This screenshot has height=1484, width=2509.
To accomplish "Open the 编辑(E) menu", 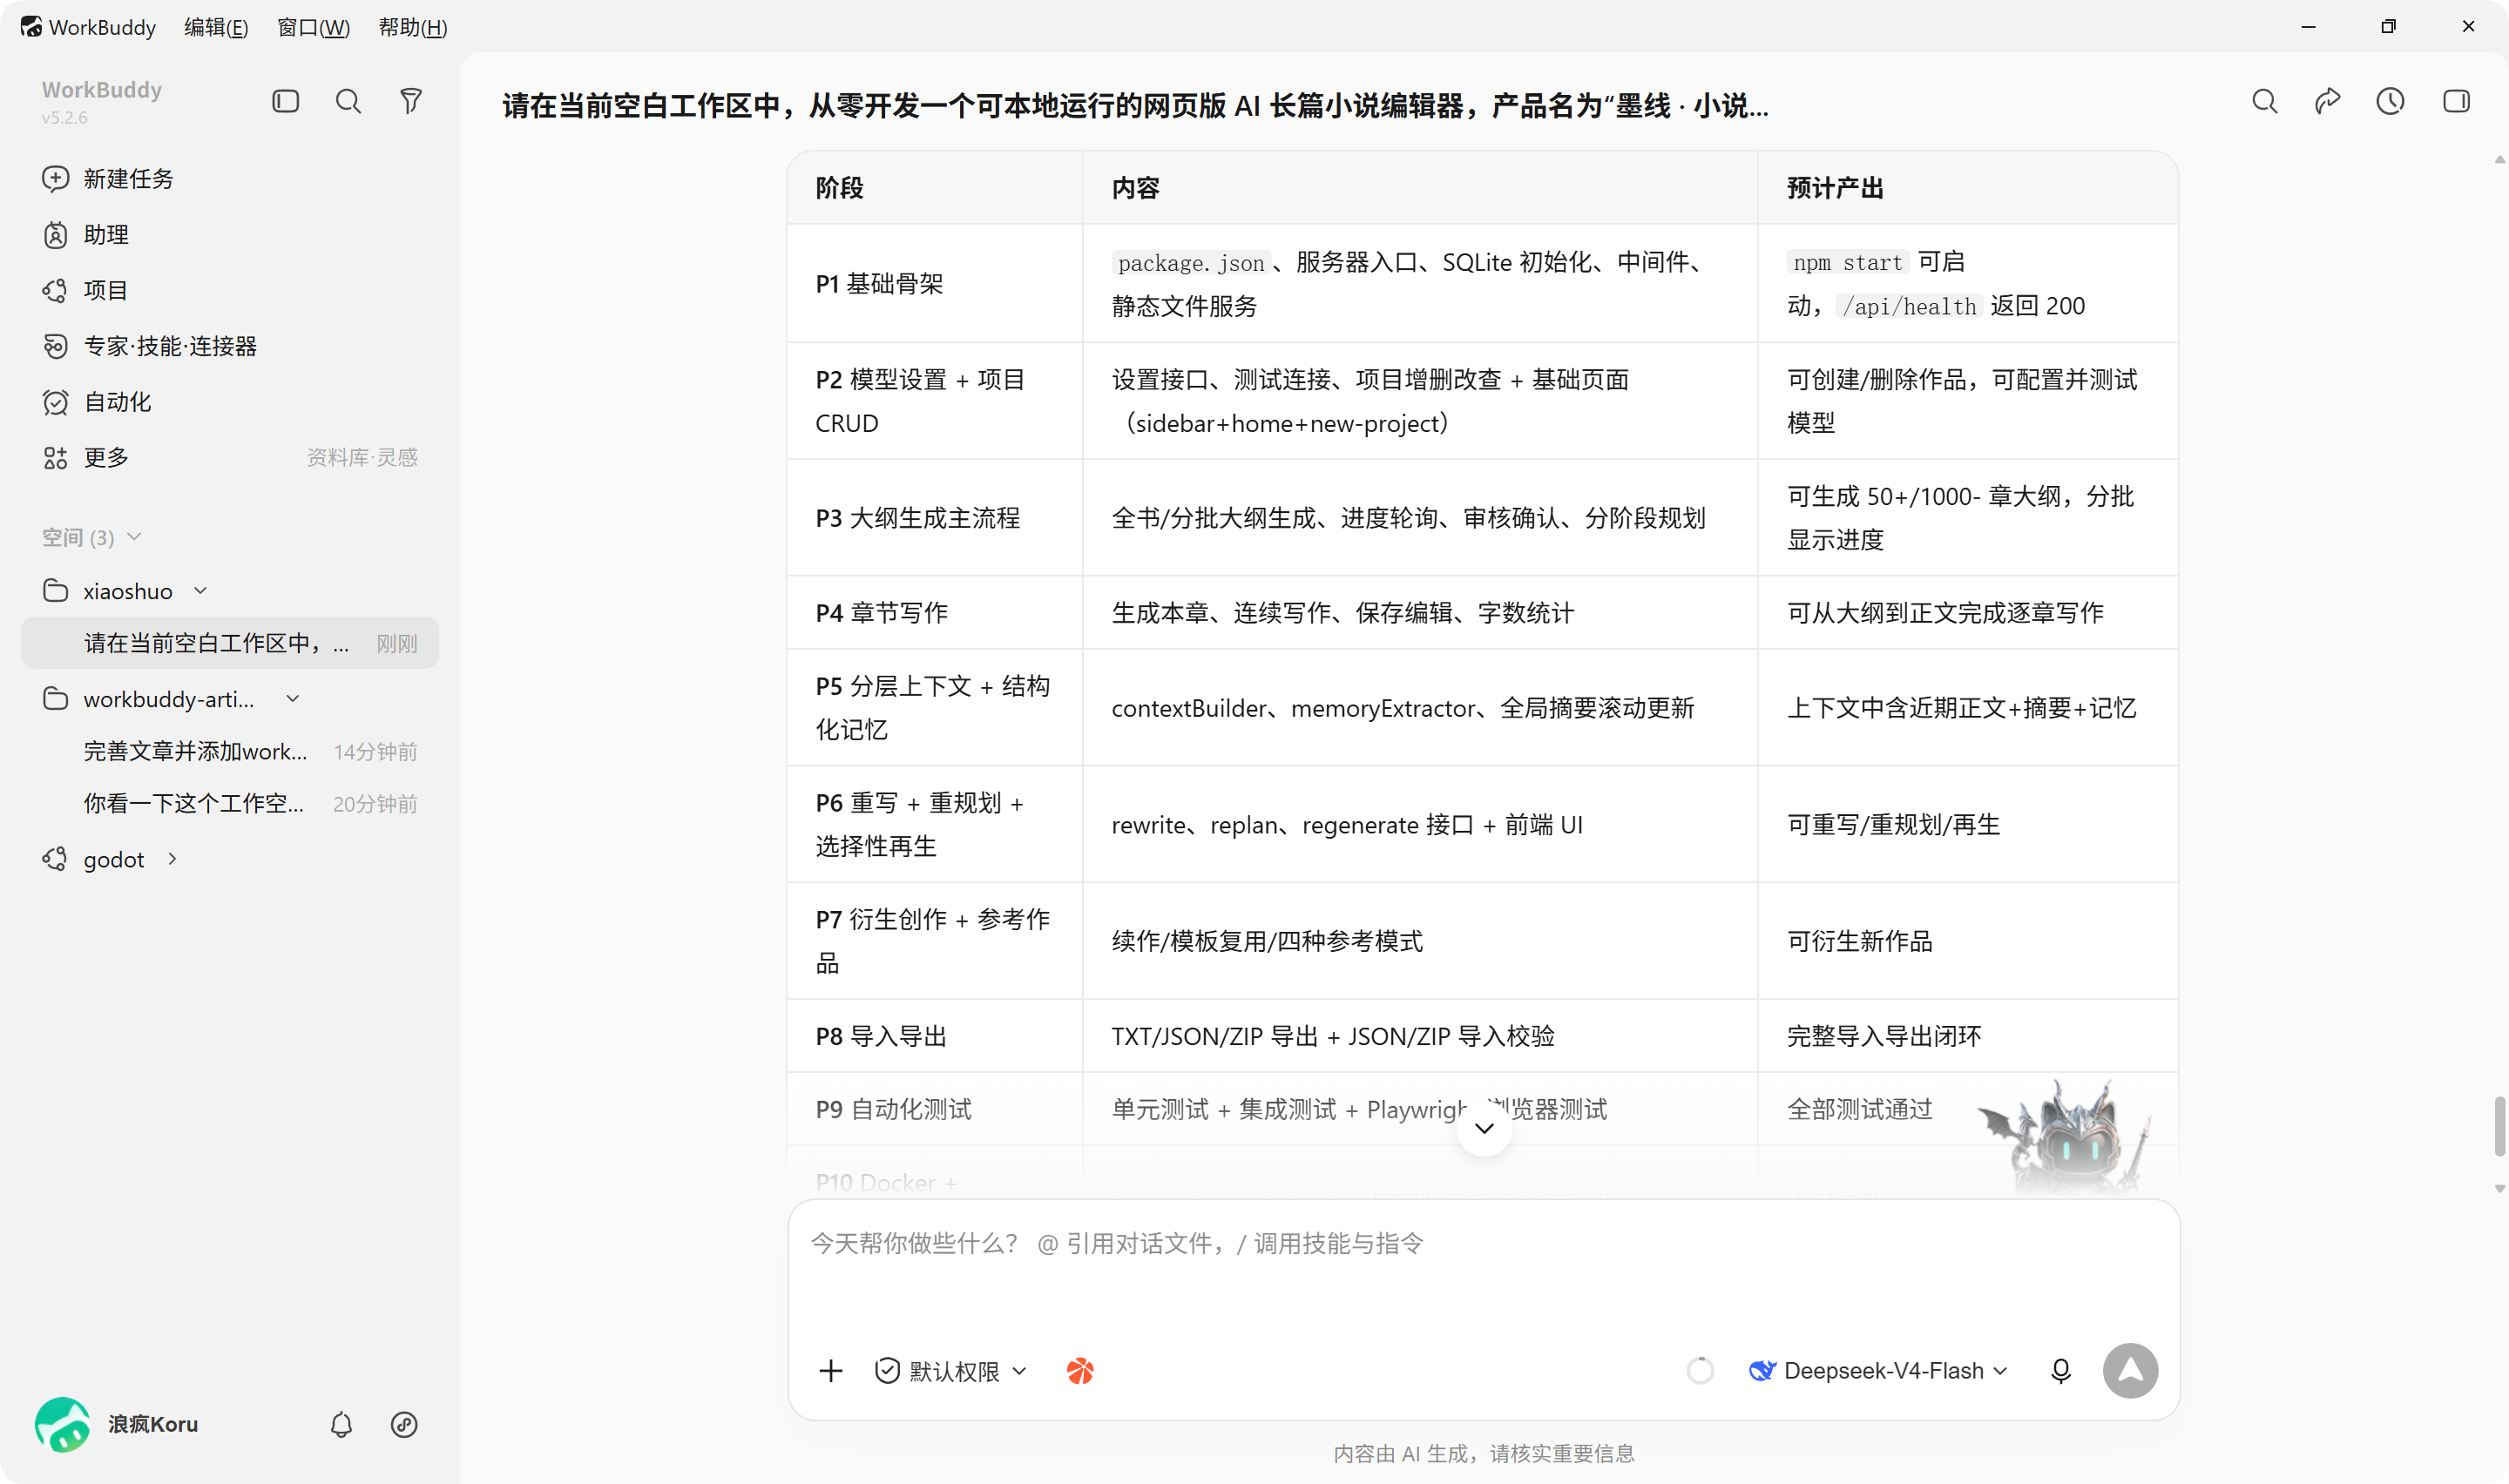I will [216, 27].
